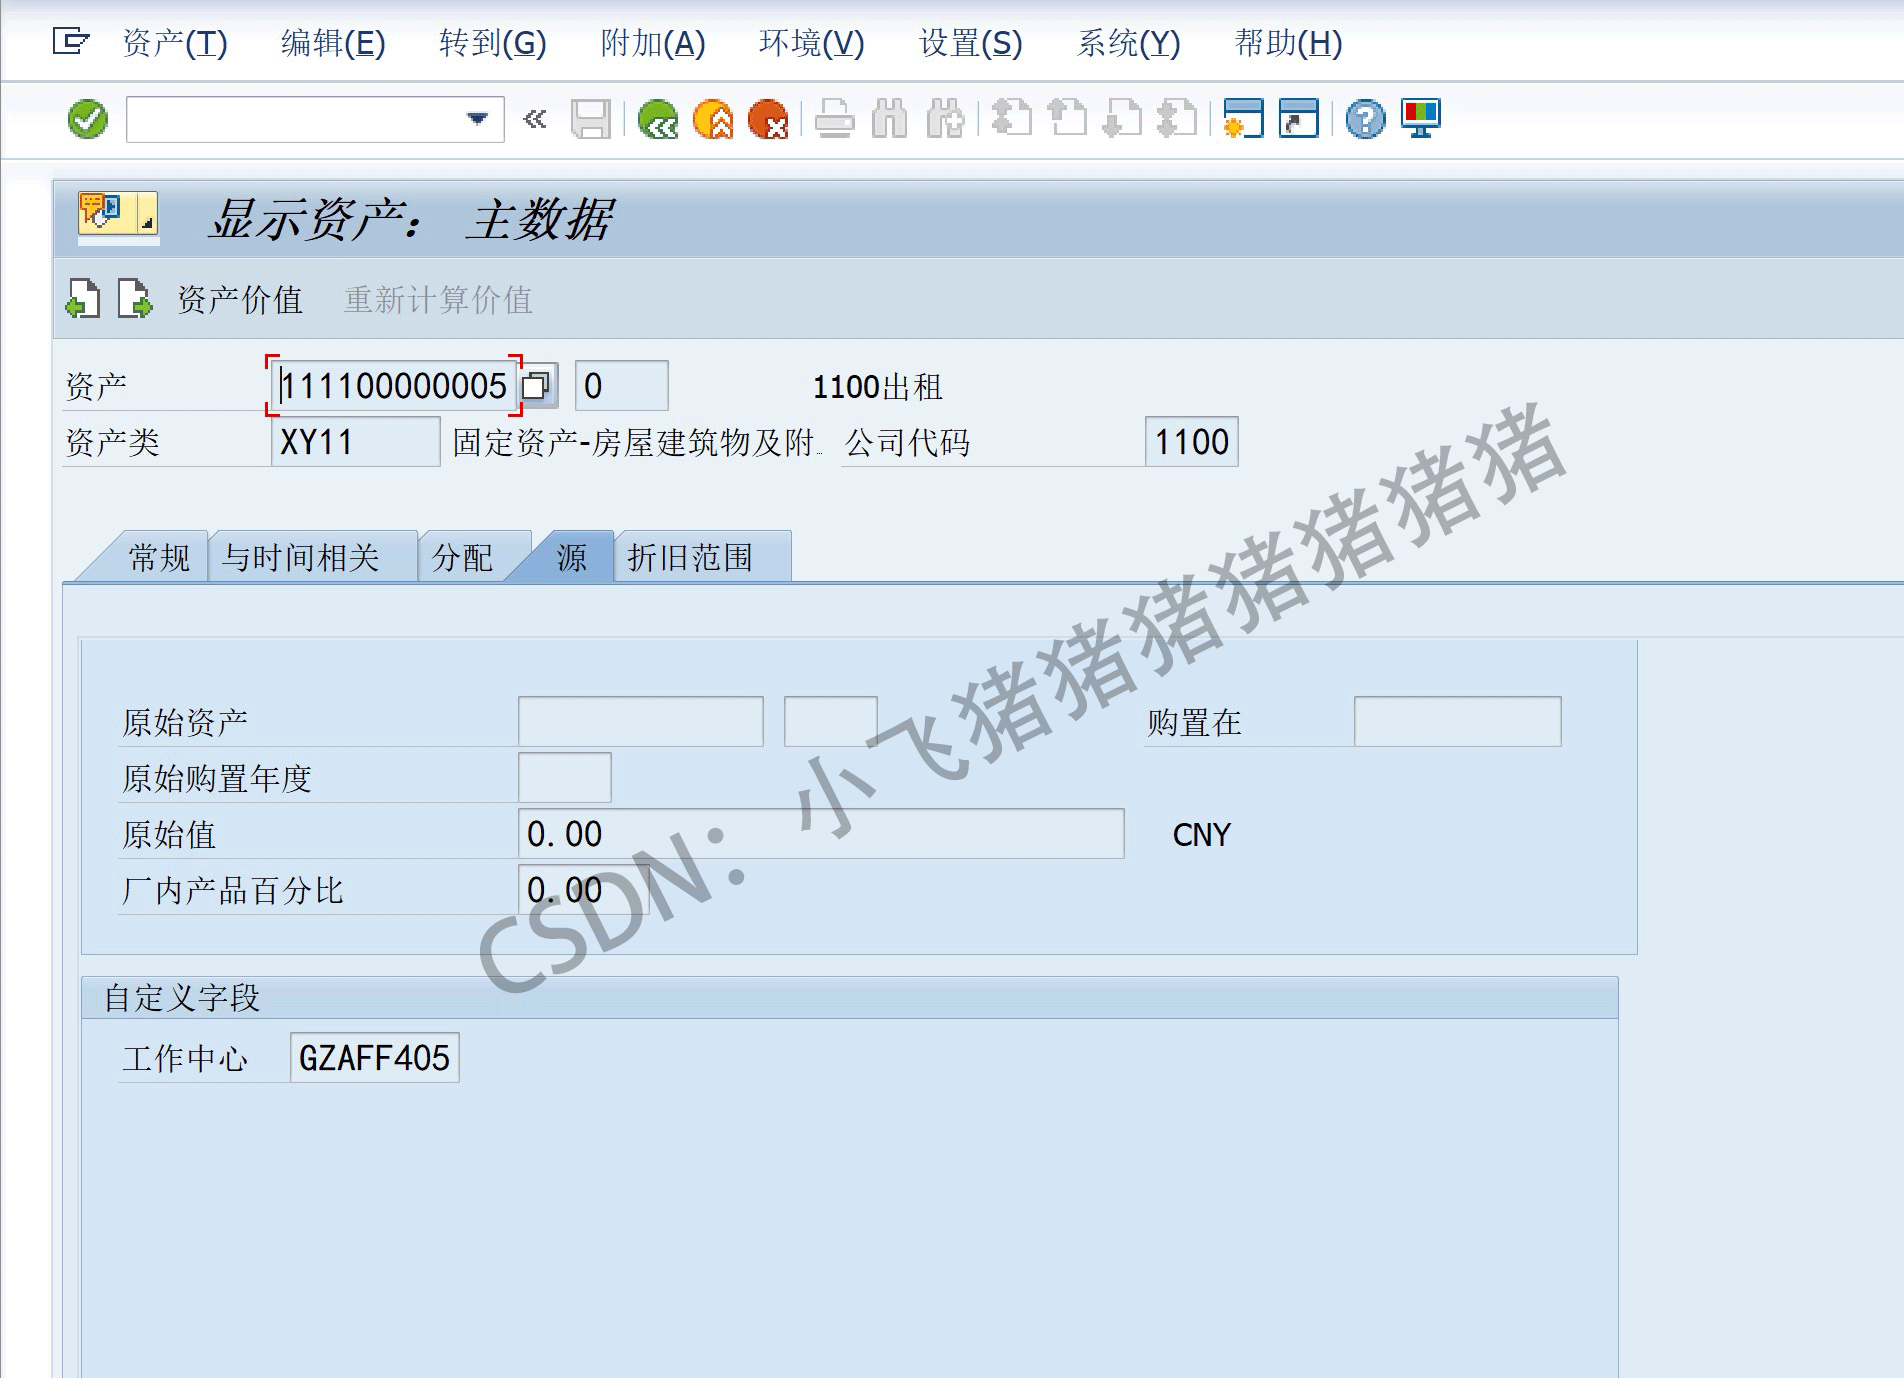Click the Create New Session icon

pos(1243,119)
